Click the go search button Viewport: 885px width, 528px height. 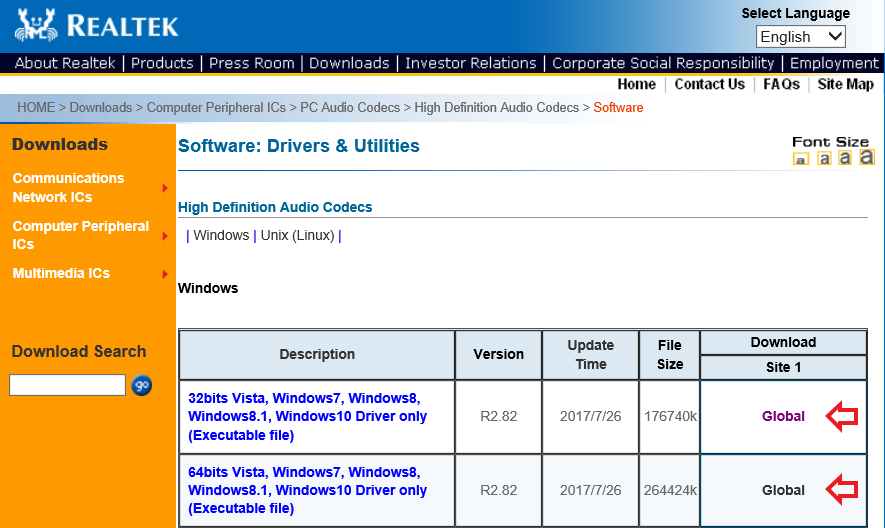[141, 385]
